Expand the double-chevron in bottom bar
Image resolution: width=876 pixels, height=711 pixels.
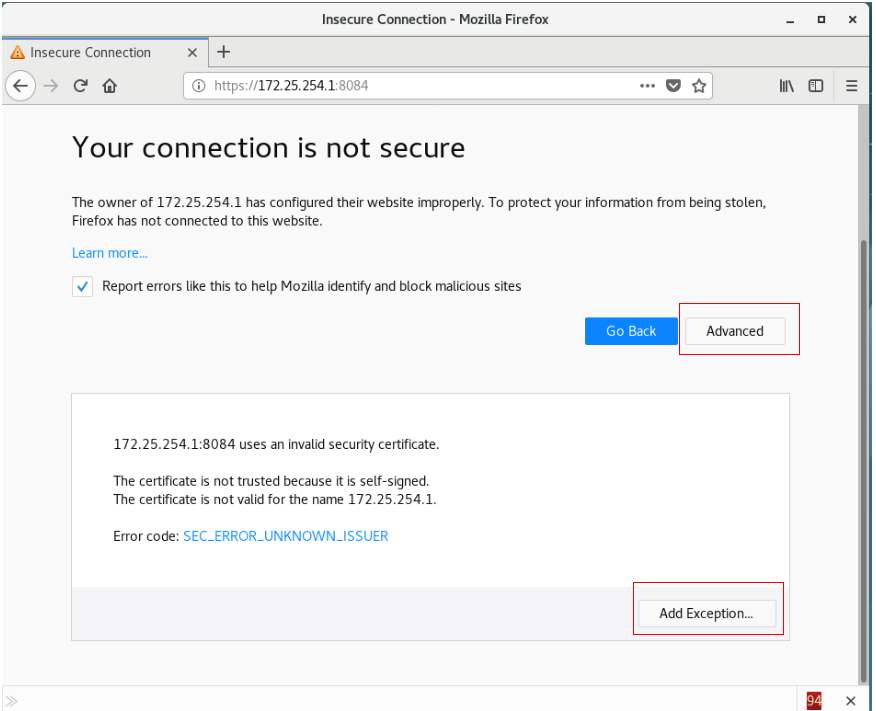(x=12, y=700)
